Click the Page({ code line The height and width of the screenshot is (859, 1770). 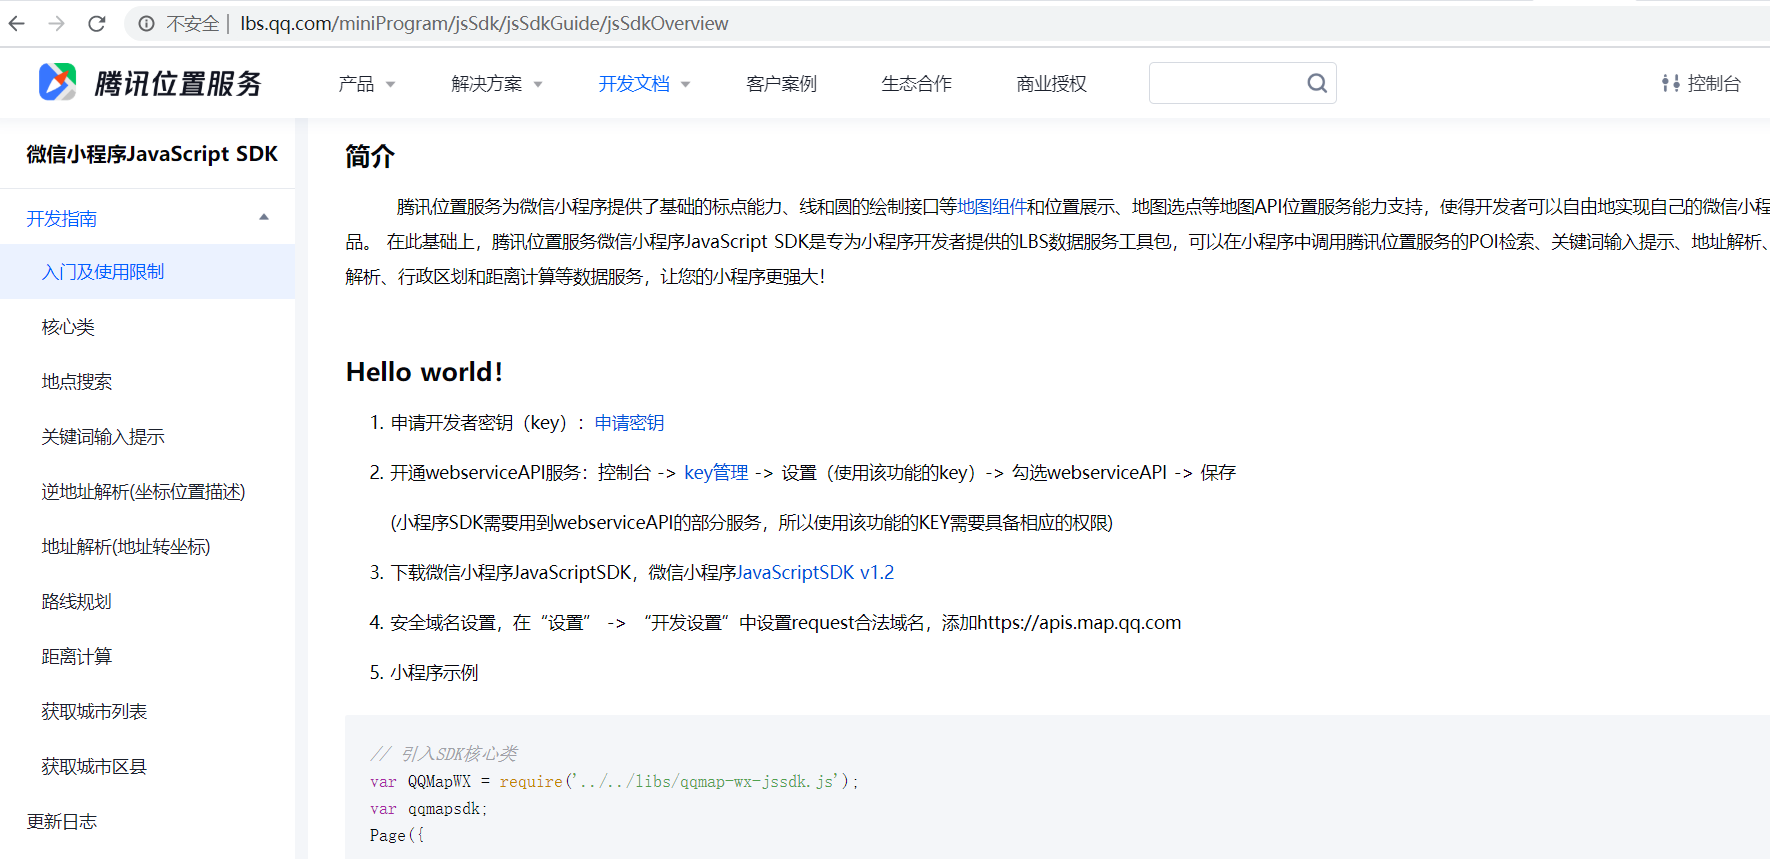point(397,836)
